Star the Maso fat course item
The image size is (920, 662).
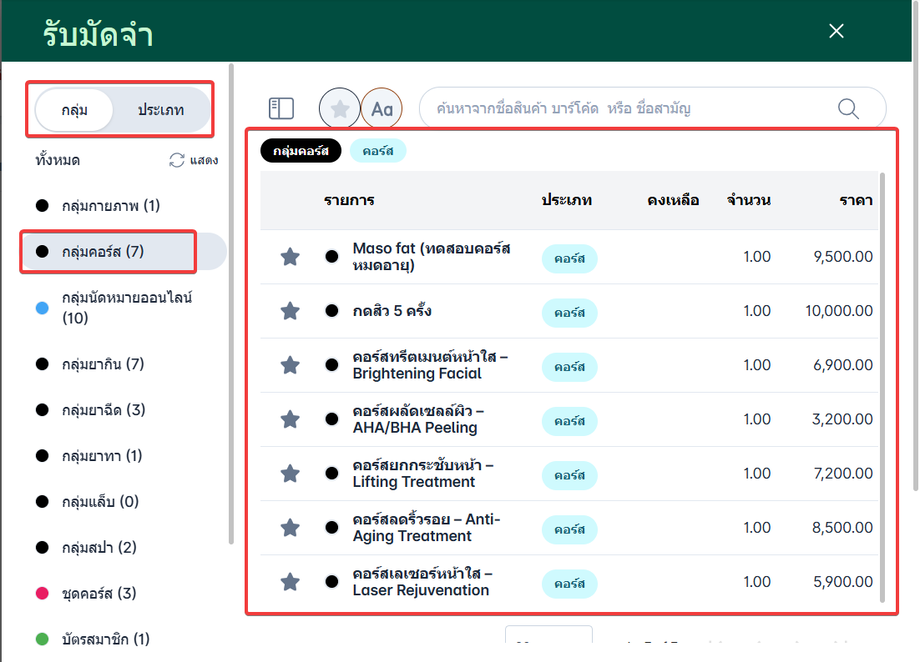(290, 257)
